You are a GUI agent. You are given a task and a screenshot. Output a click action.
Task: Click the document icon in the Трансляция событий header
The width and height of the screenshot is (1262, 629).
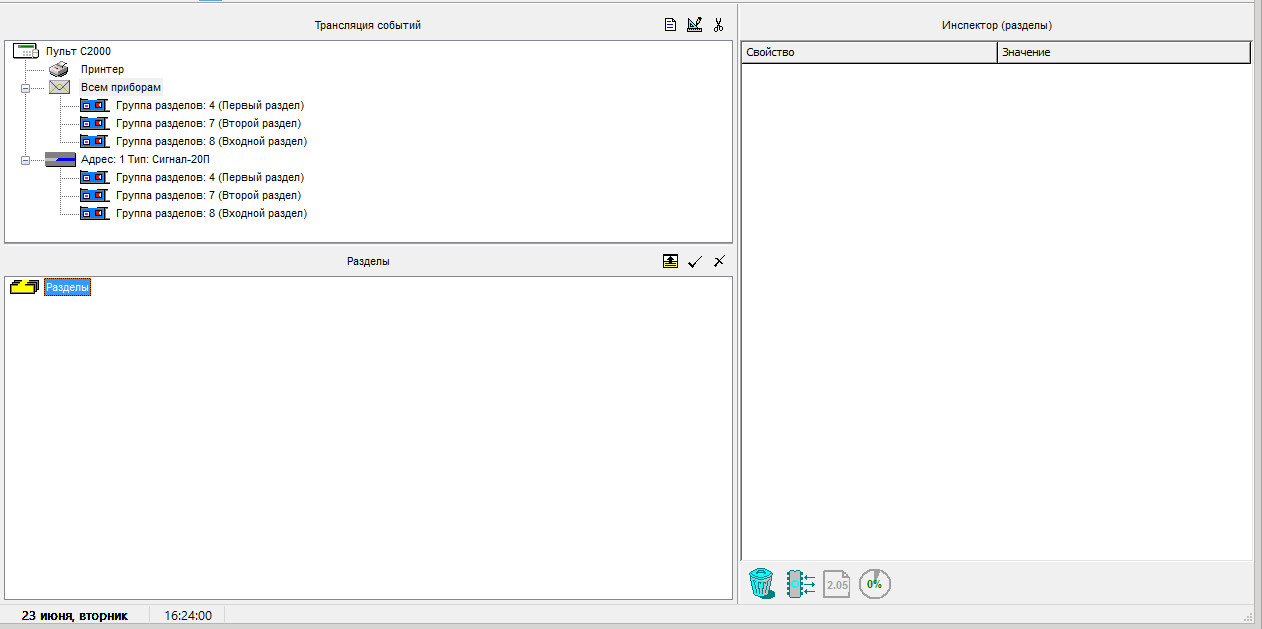pyautogui.click(x=671, y=25)
